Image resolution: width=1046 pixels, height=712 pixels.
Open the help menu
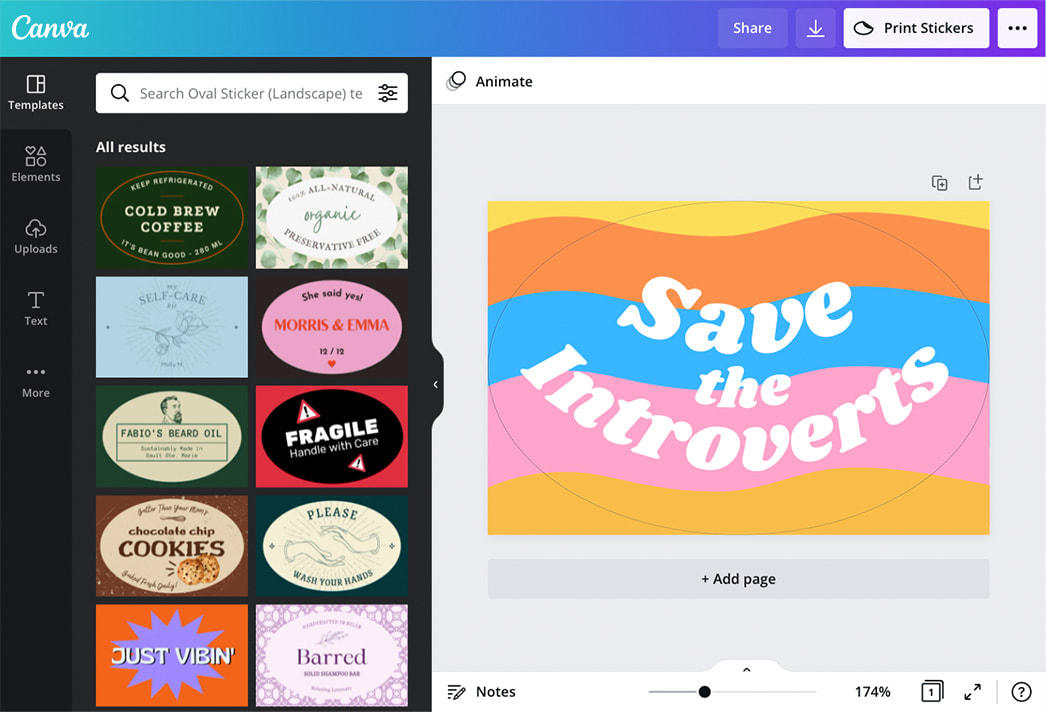[1021, 691]
